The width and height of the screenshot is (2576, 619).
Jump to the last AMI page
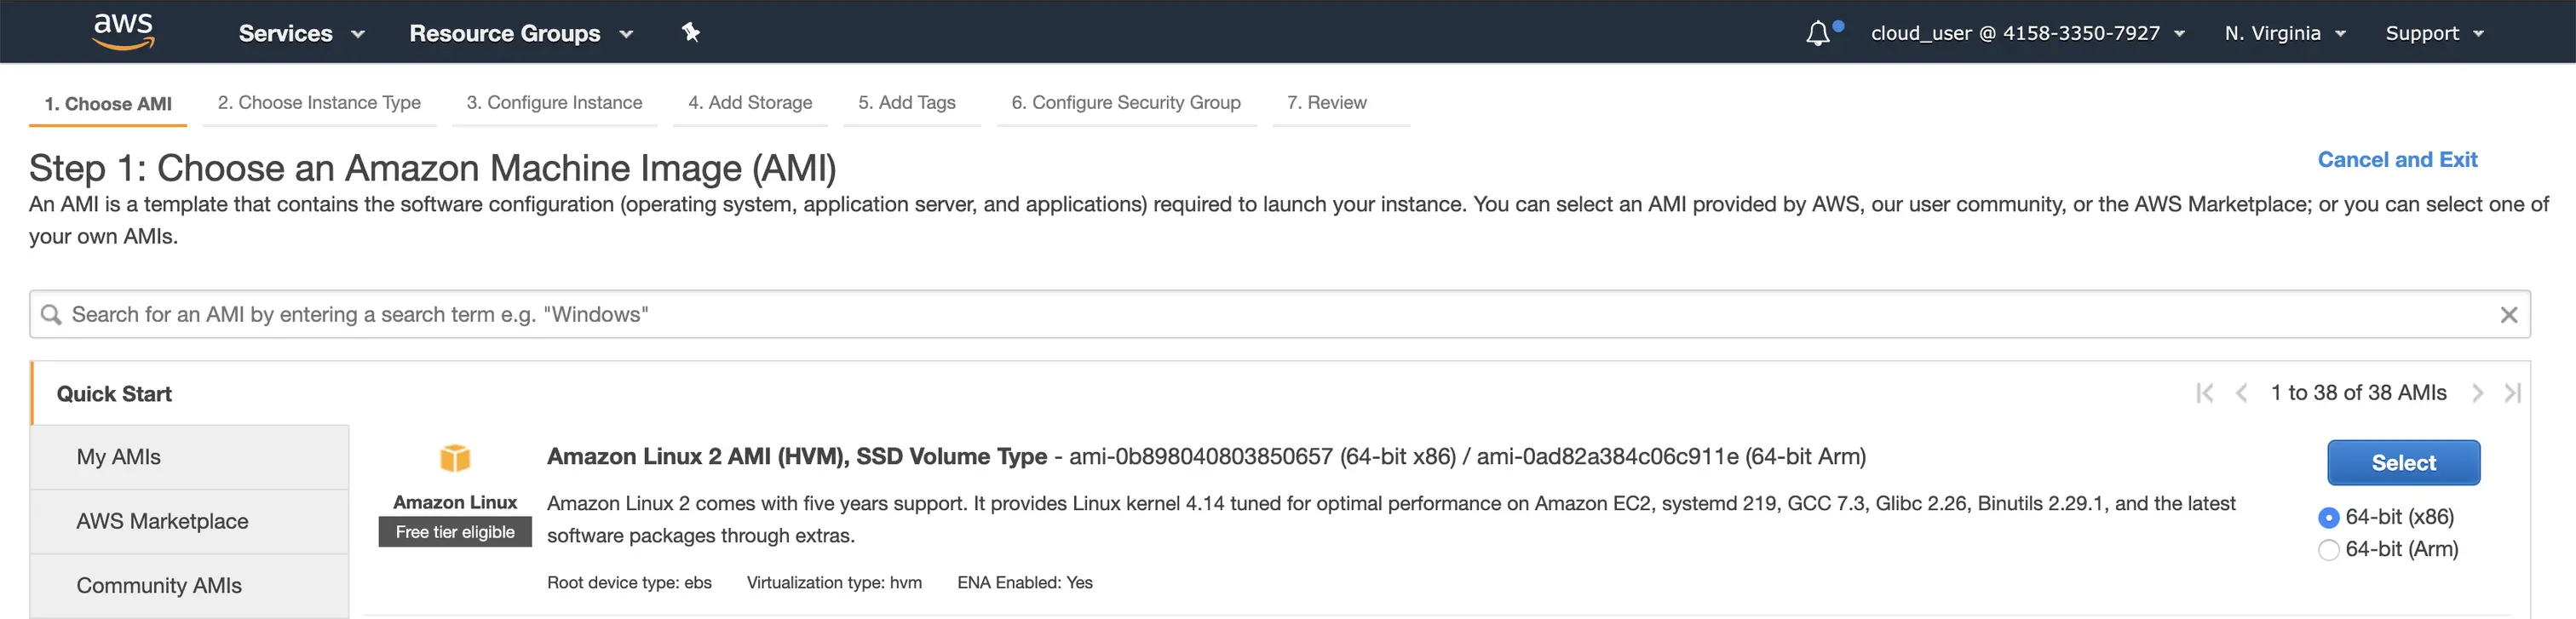pyautogui.click(x=2512, y=393)
